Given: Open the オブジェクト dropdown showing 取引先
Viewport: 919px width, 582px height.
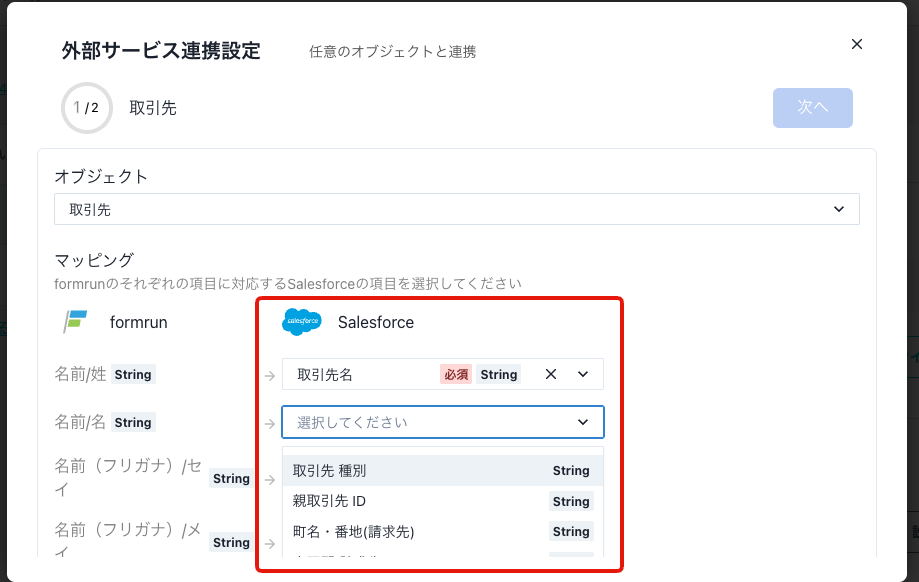Looking at the screenshot, I should (457, 209).
